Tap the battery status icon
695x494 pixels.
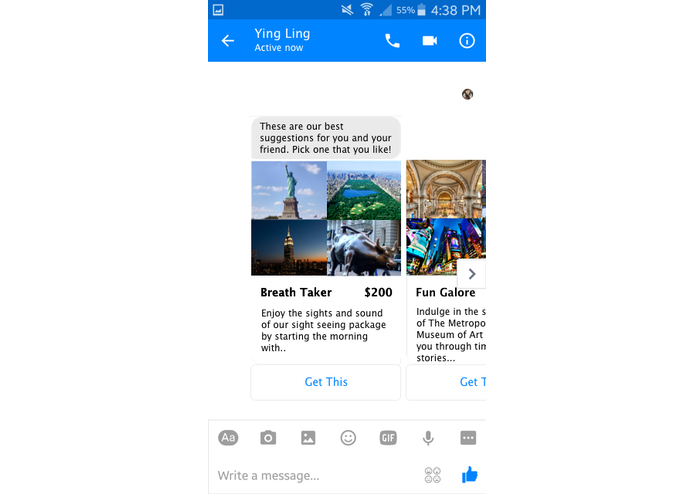click(422, 10)
